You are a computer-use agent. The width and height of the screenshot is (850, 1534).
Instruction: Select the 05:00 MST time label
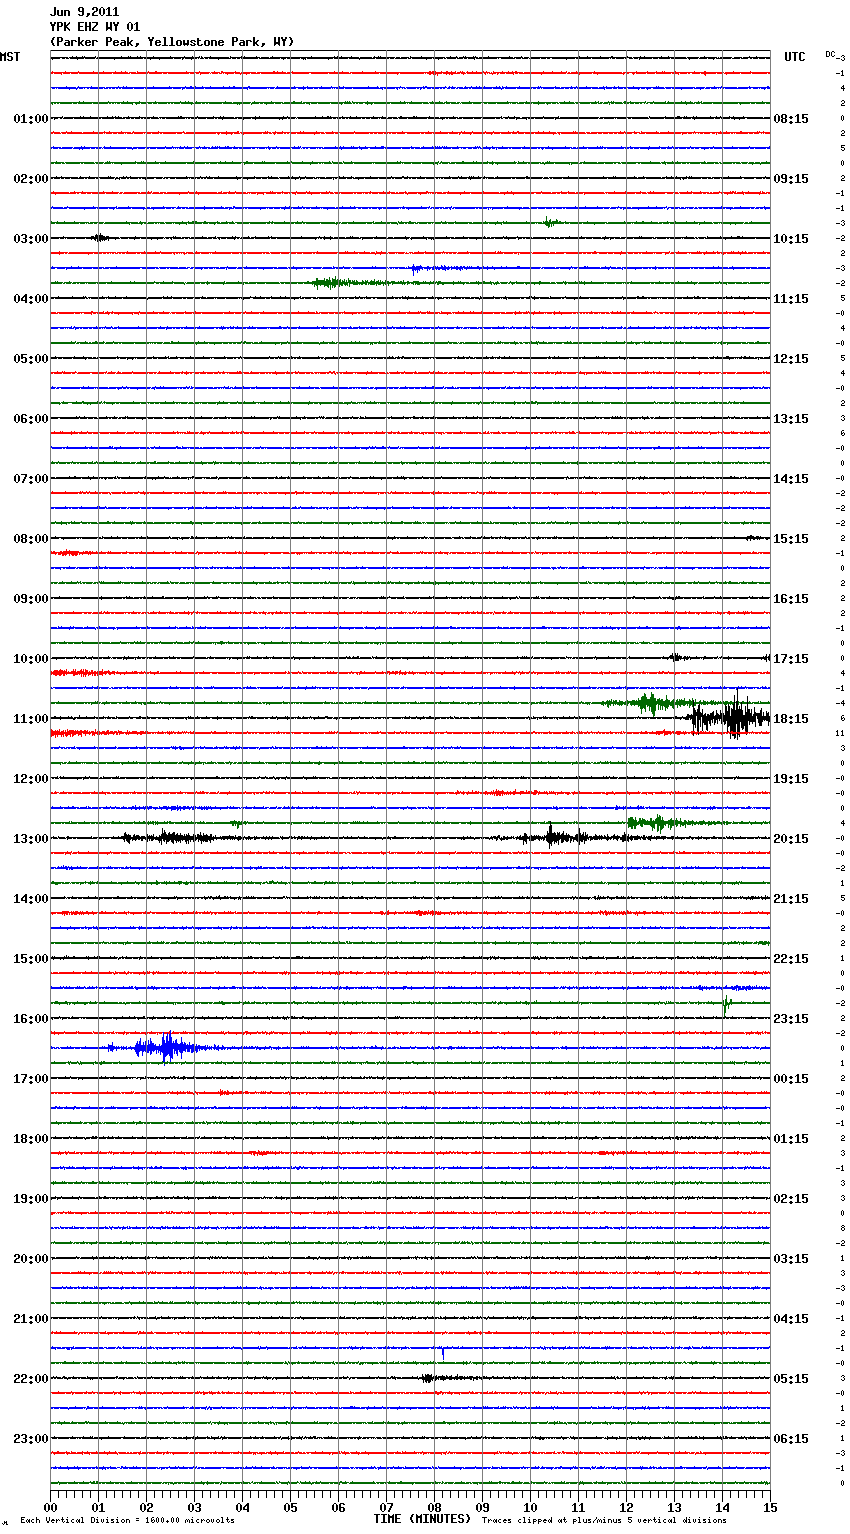[31, 359]
